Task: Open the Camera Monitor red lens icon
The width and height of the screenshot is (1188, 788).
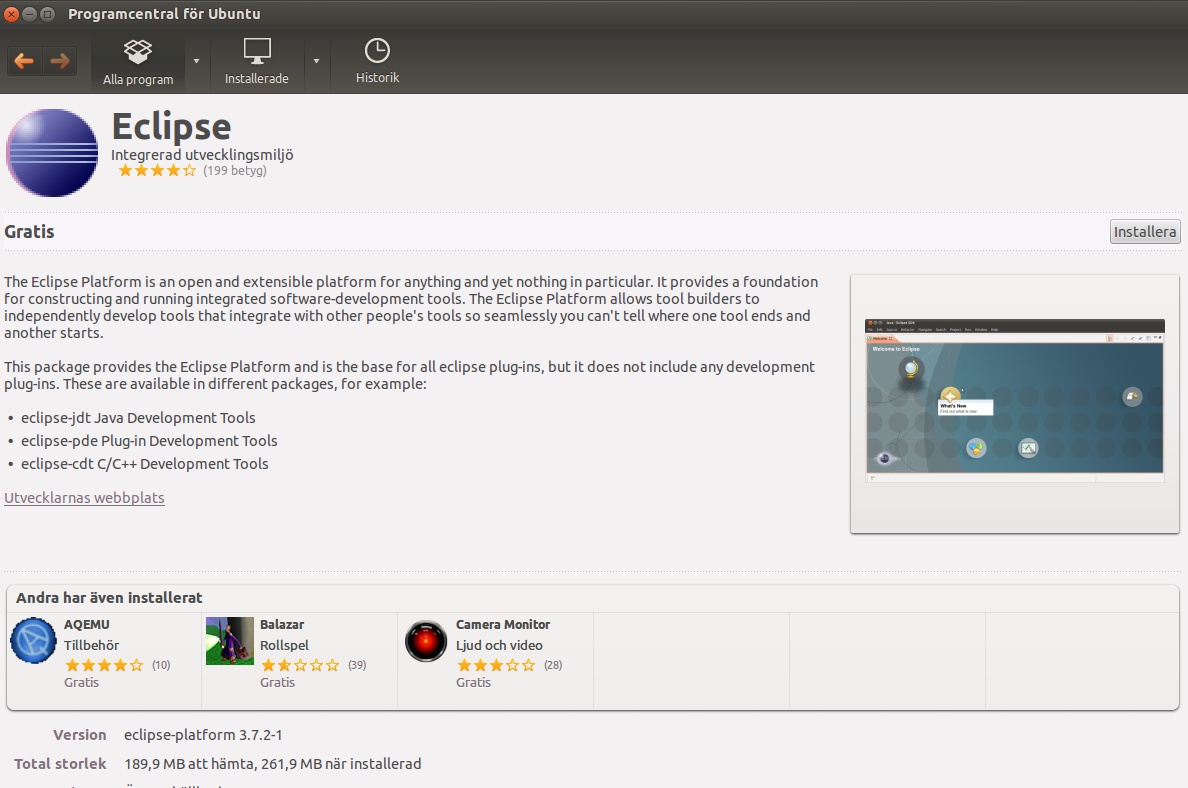Action: 426,641
